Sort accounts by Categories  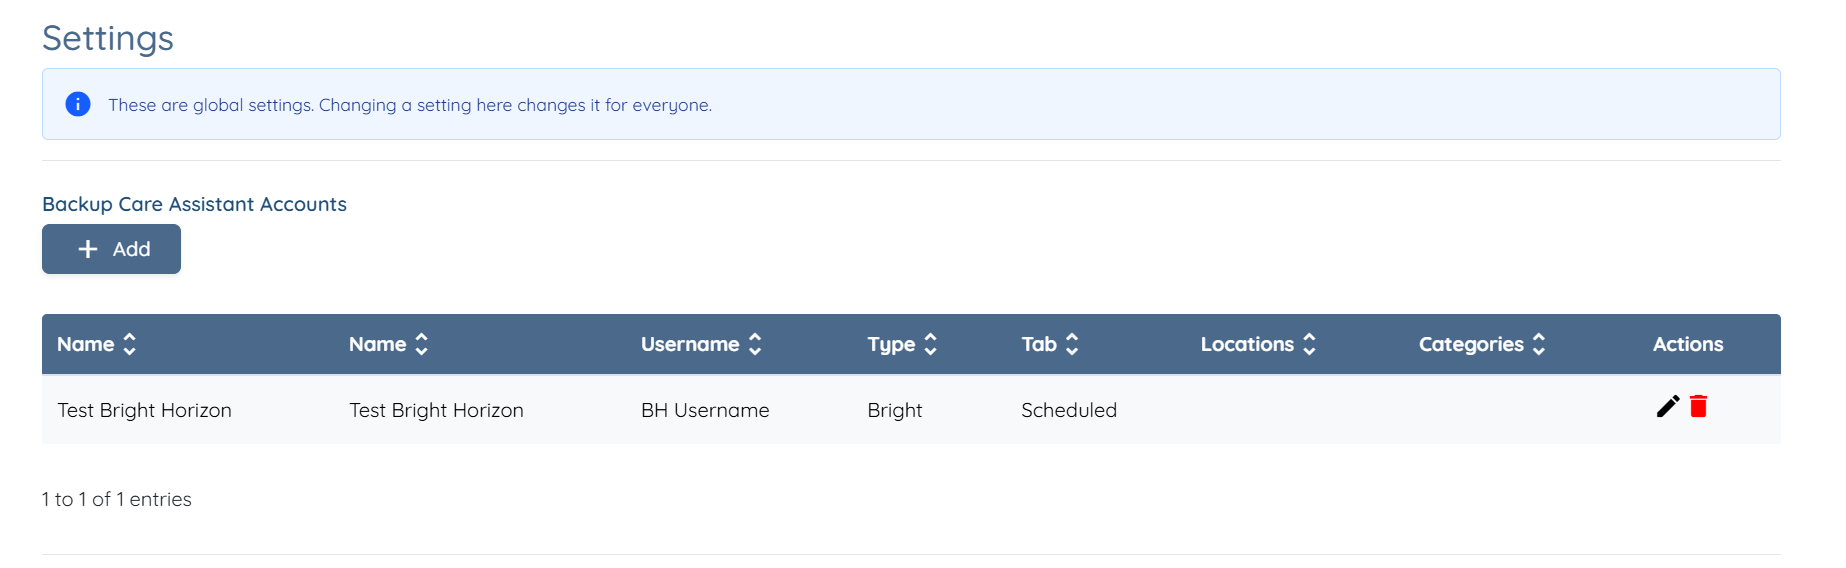coord(1539,344)
